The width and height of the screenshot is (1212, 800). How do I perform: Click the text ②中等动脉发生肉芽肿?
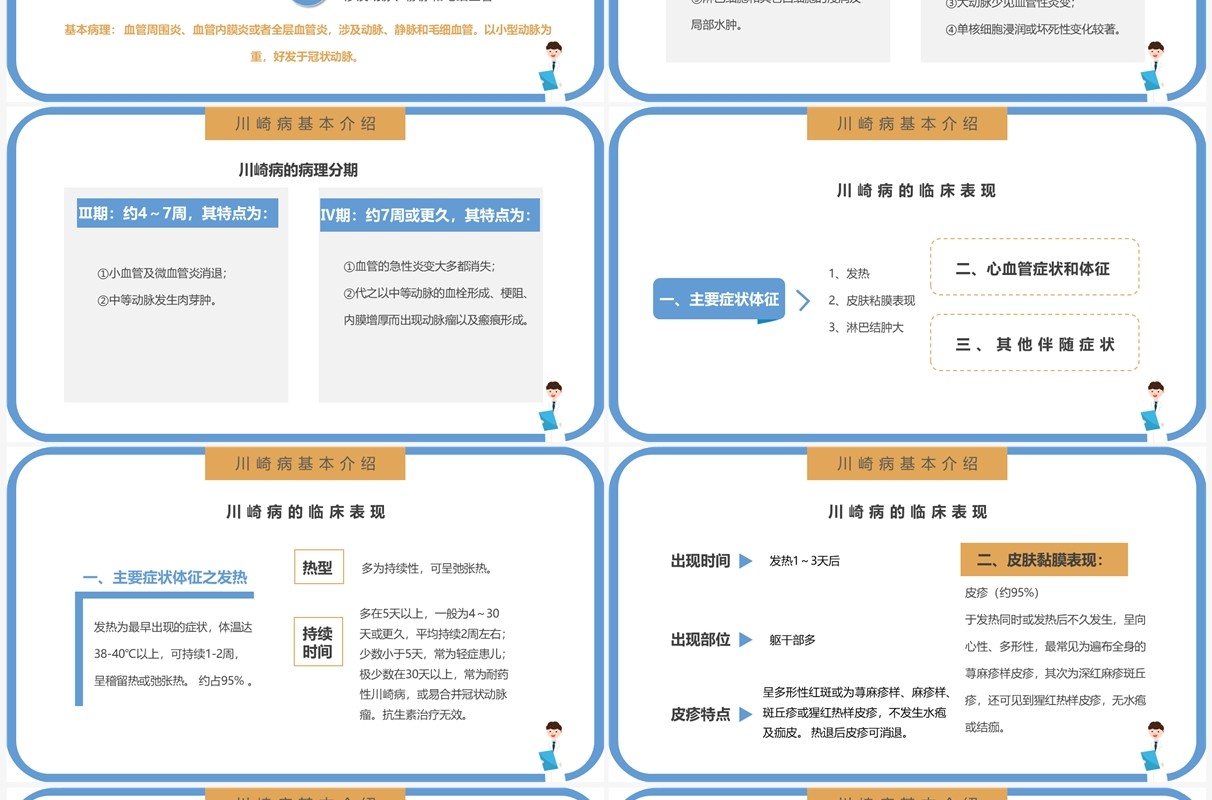tap(158, 299)
